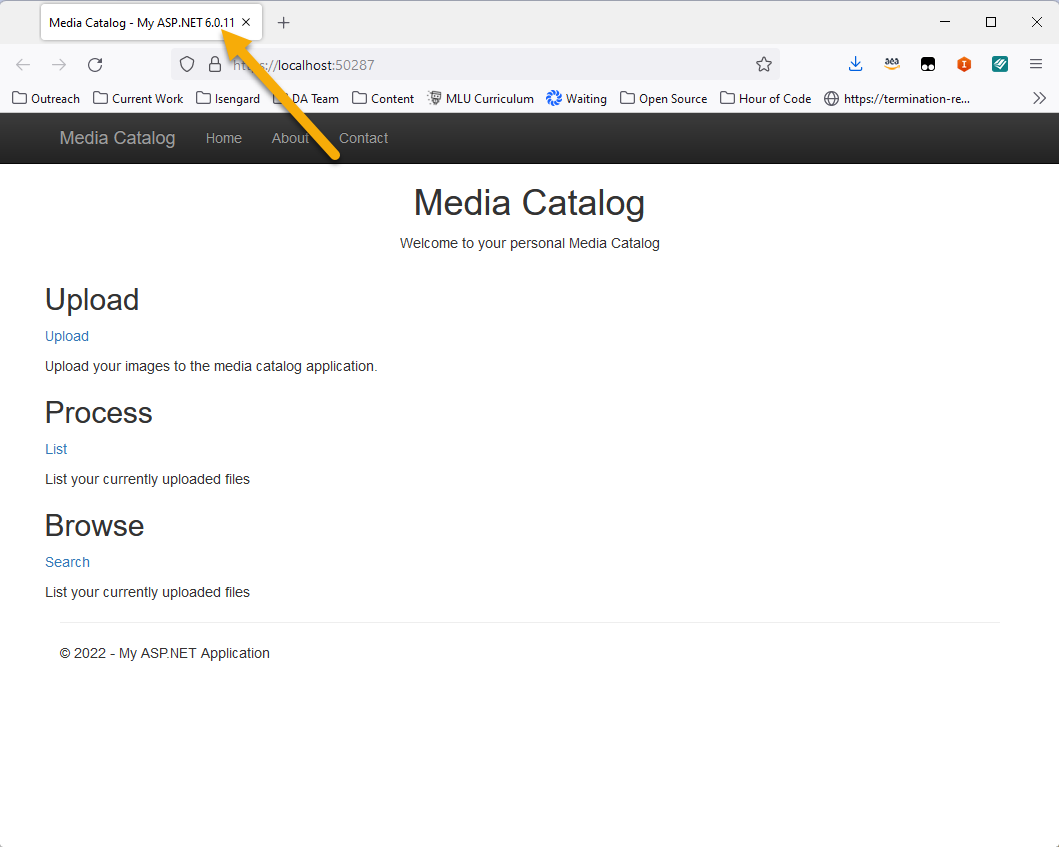Click the padlock site security icon
The image size is (1059, 847).
click(x=215, y=65)
